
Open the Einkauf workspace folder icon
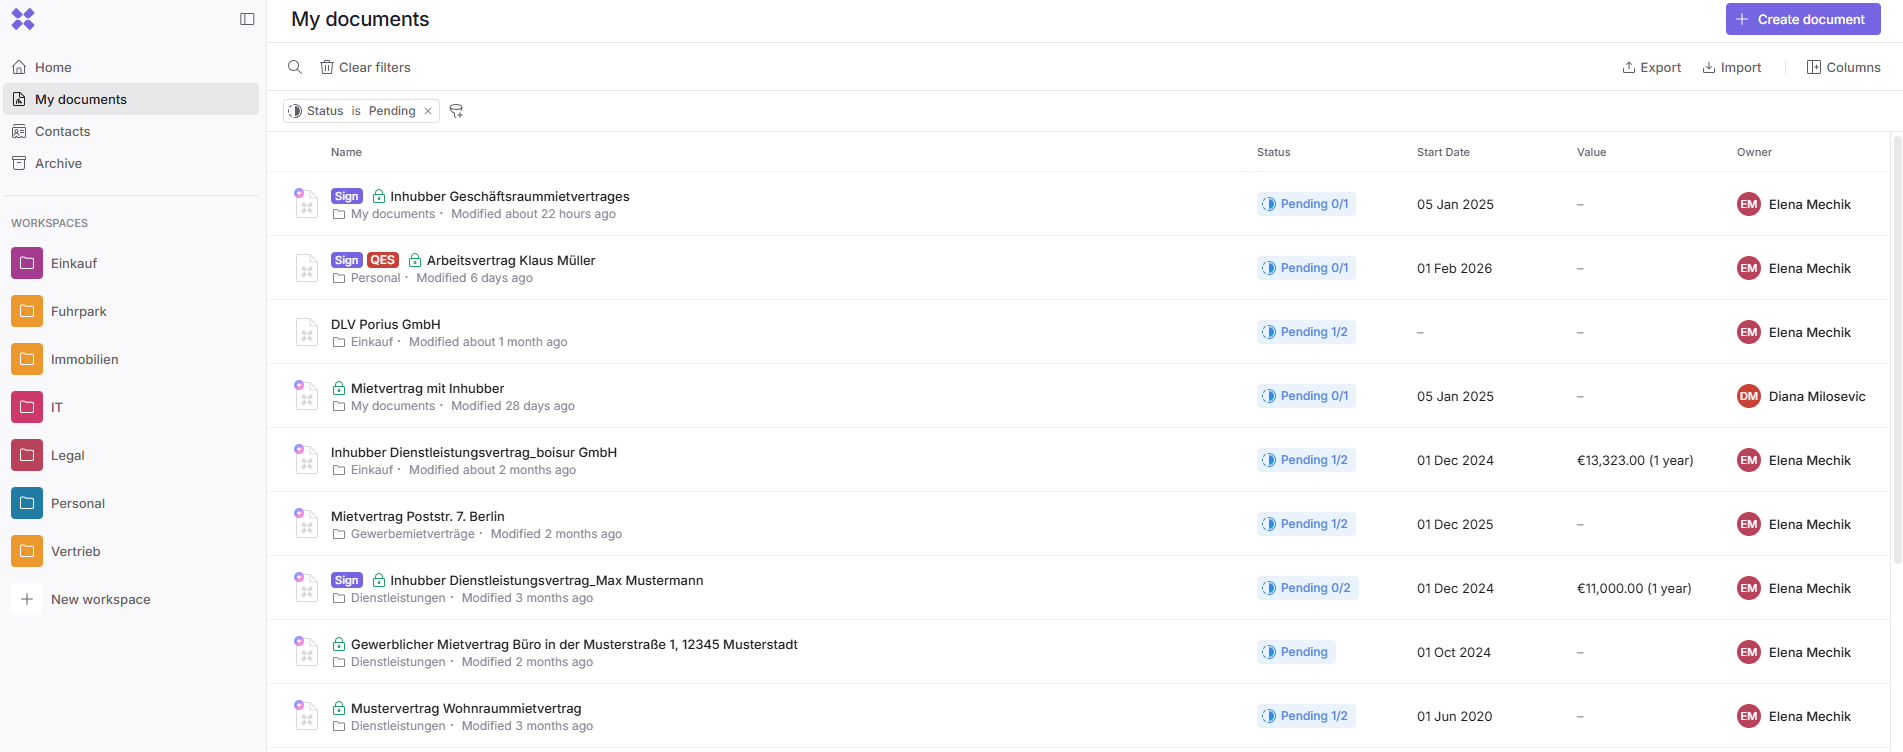27,263
